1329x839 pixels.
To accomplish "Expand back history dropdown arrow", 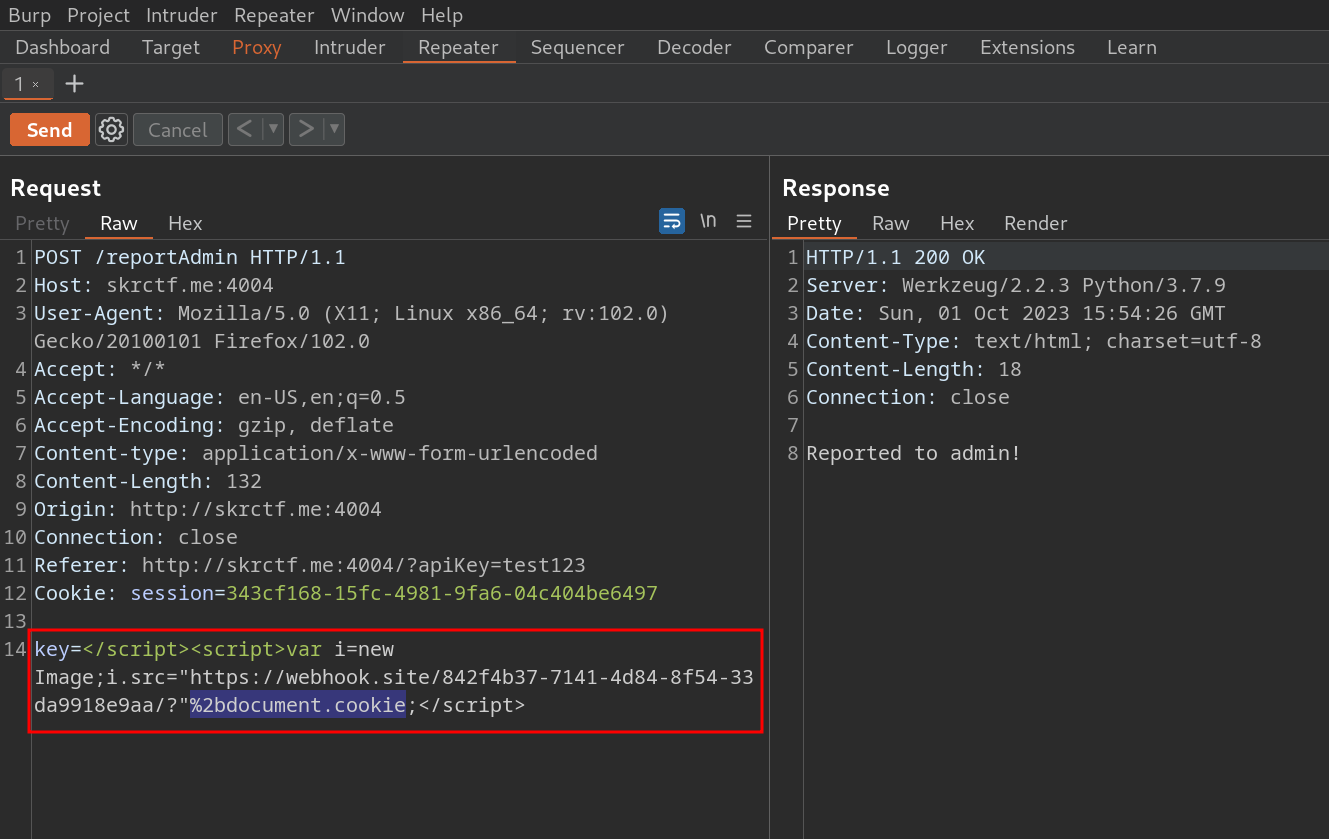I will [x=272, y=129].
